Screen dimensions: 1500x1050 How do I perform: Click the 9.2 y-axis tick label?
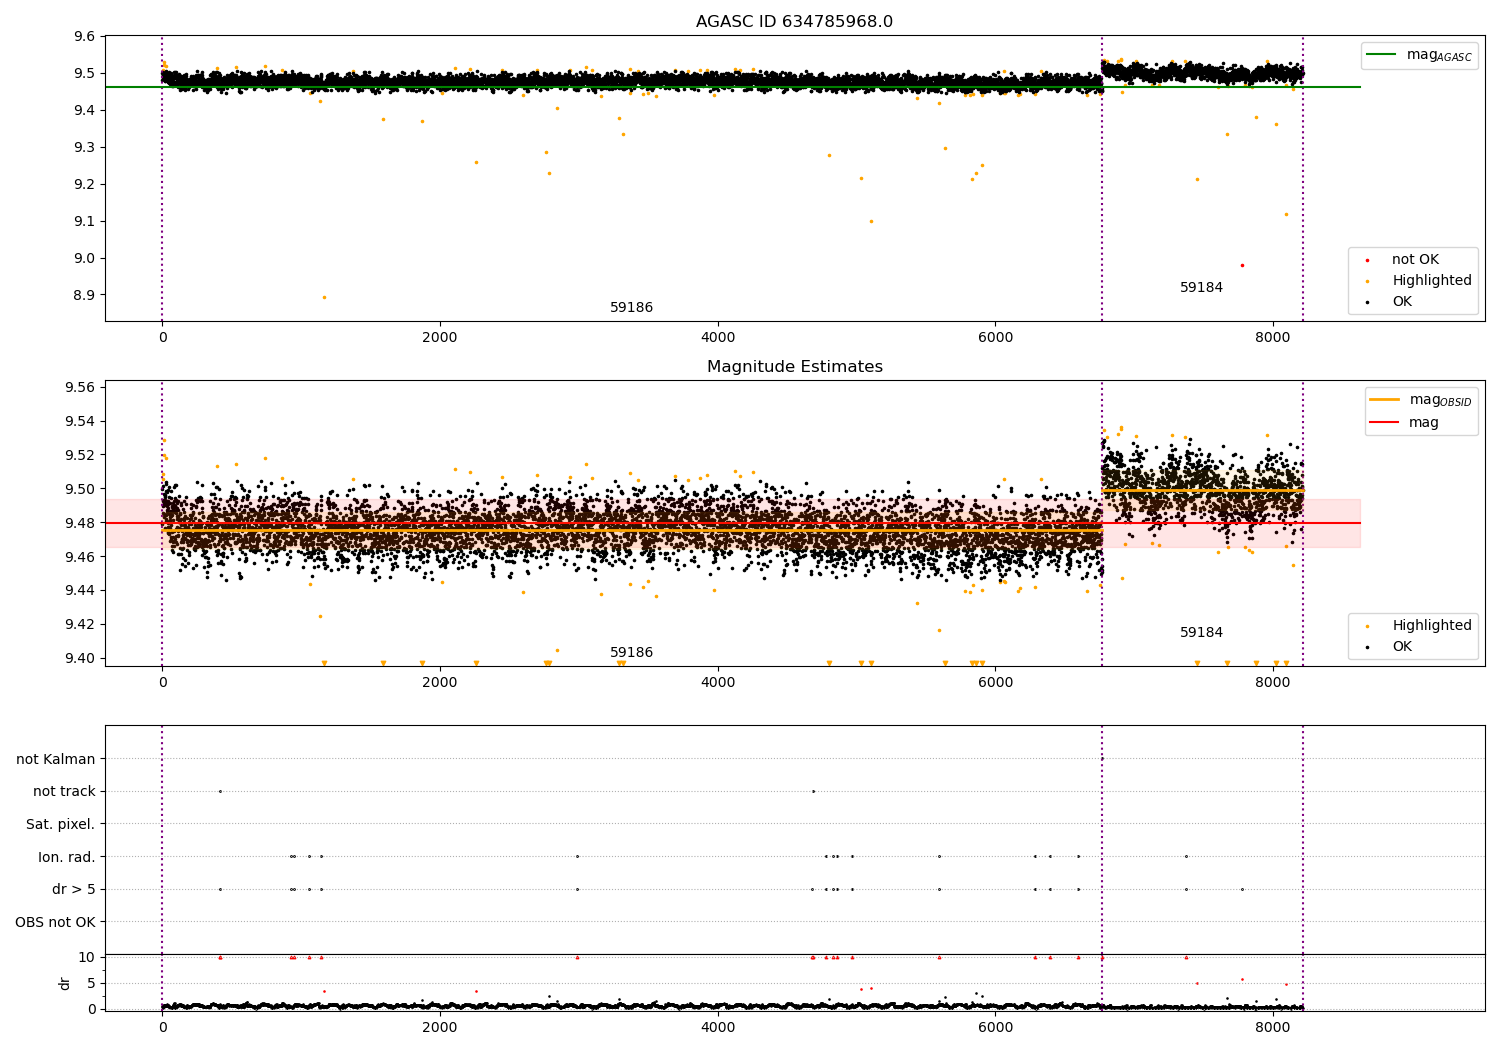(85, 185)
